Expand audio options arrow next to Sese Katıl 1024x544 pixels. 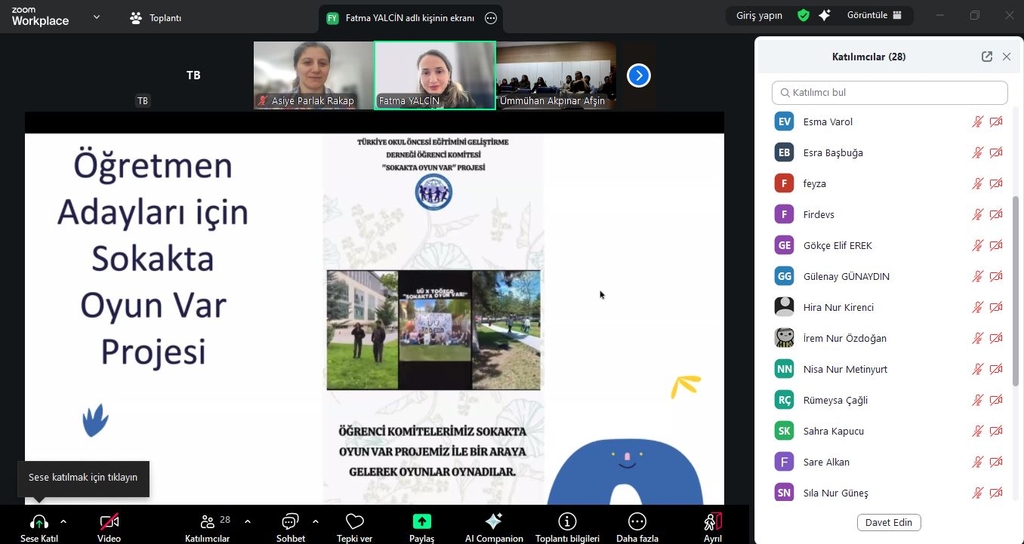(63, 521)
